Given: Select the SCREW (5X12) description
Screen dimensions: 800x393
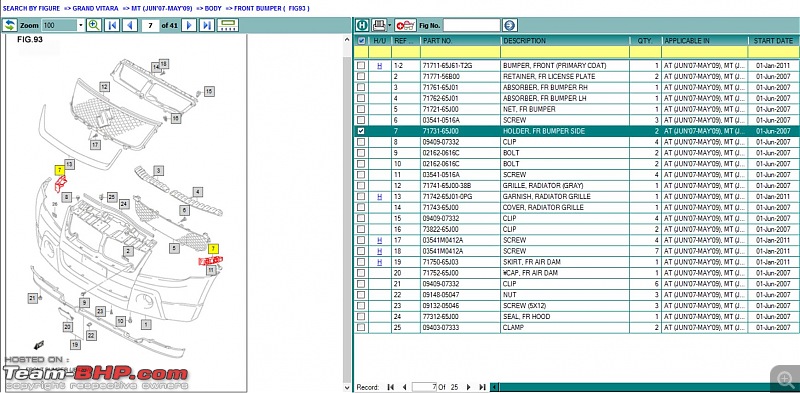Looking at the screenshot, I should click(x=524, y=306).
